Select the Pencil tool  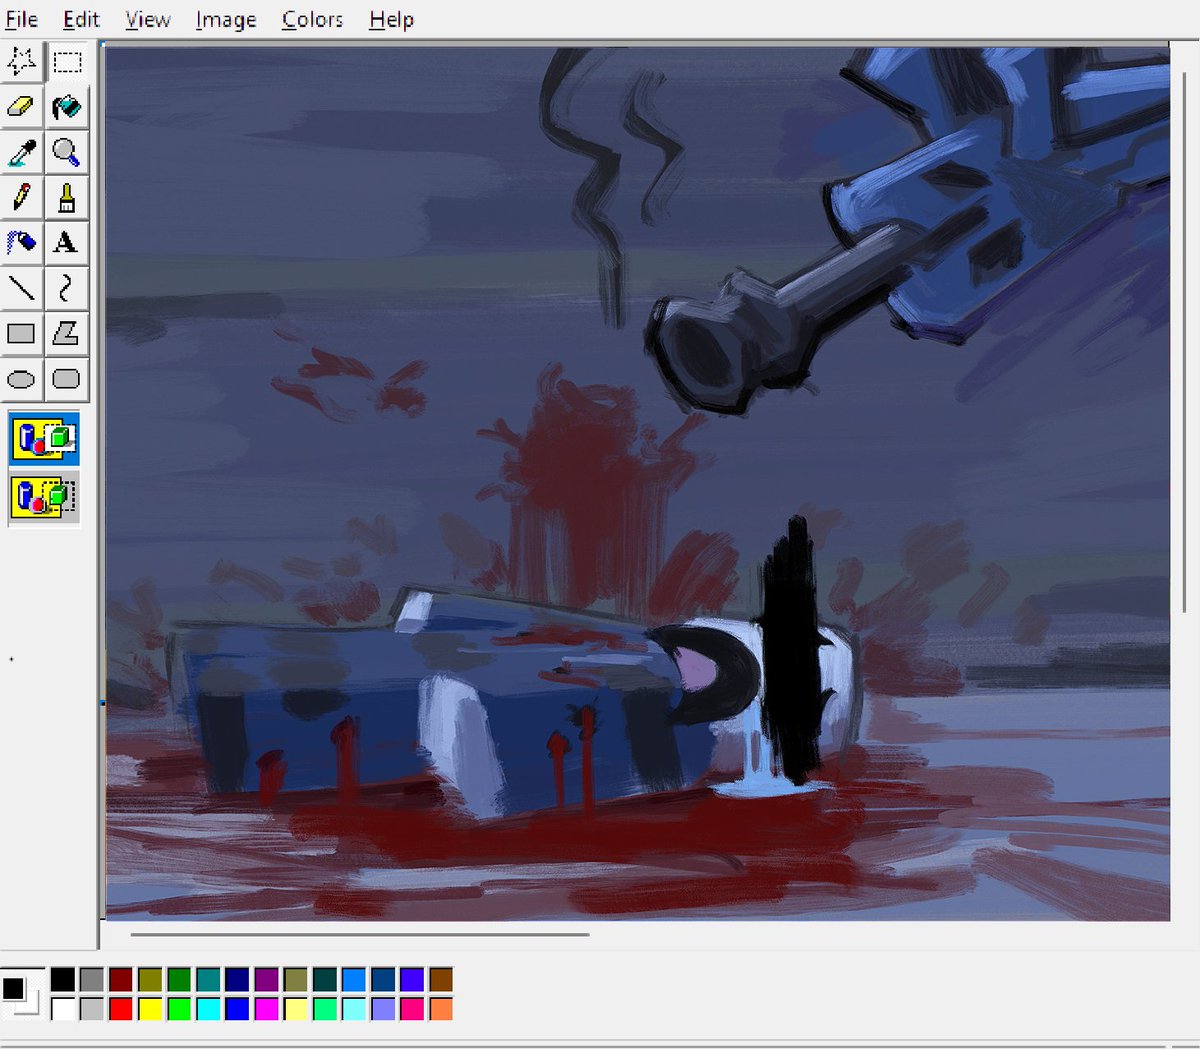point(22,197)
